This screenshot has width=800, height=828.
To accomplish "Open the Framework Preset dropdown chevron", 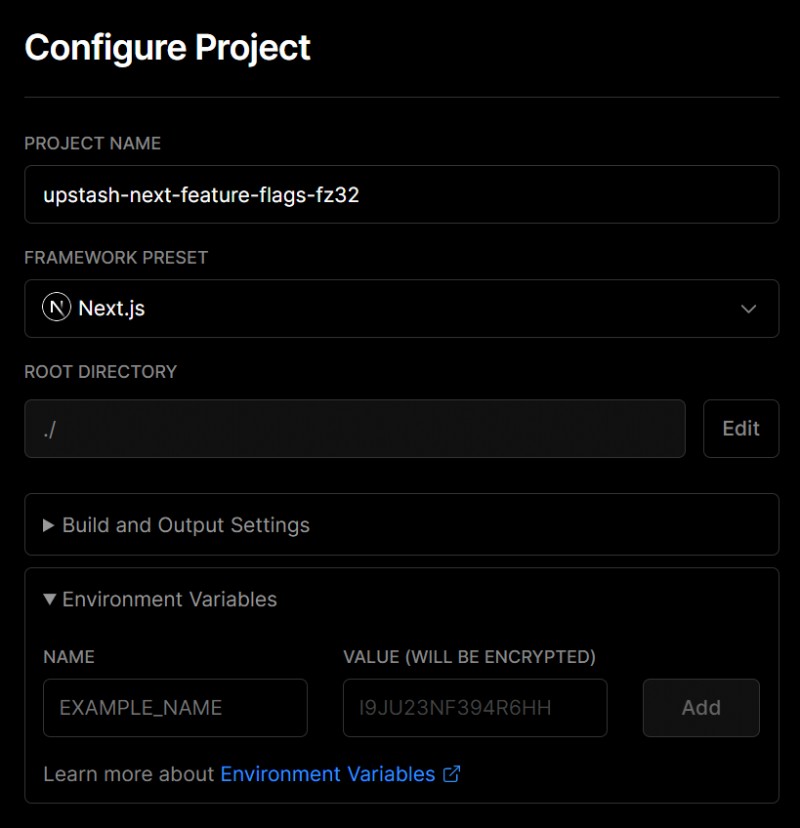I will tap(748, 309).
